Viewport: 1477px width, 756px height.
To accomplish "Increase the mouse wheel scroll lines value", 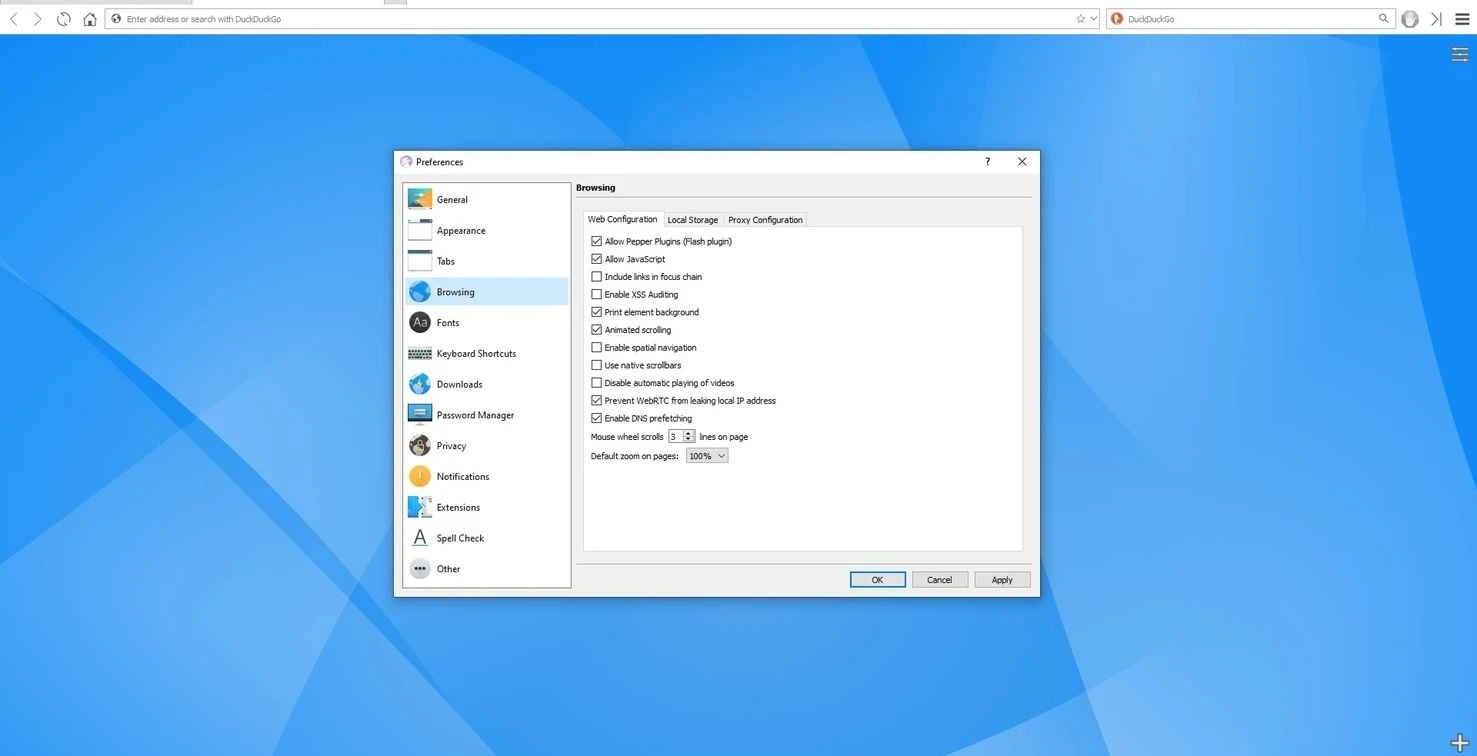I will click(x=689, y=434).
